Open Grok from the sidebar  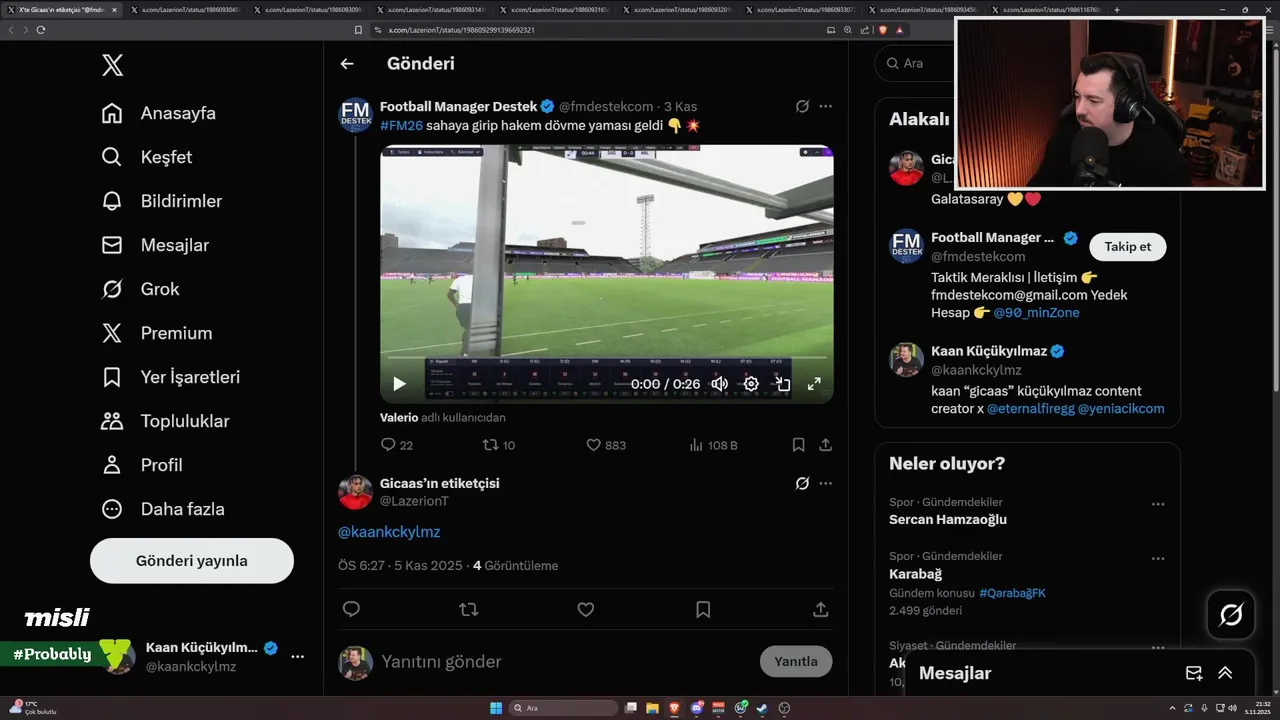click(x=140, y=289)
